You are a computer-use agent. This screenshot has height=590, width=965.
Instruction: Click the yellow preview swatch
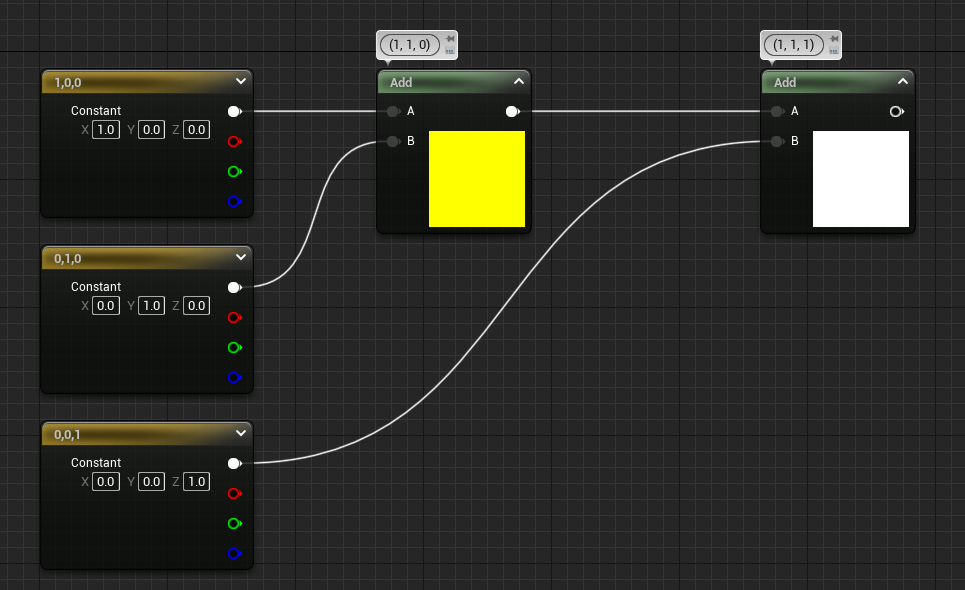coord(477,179)
